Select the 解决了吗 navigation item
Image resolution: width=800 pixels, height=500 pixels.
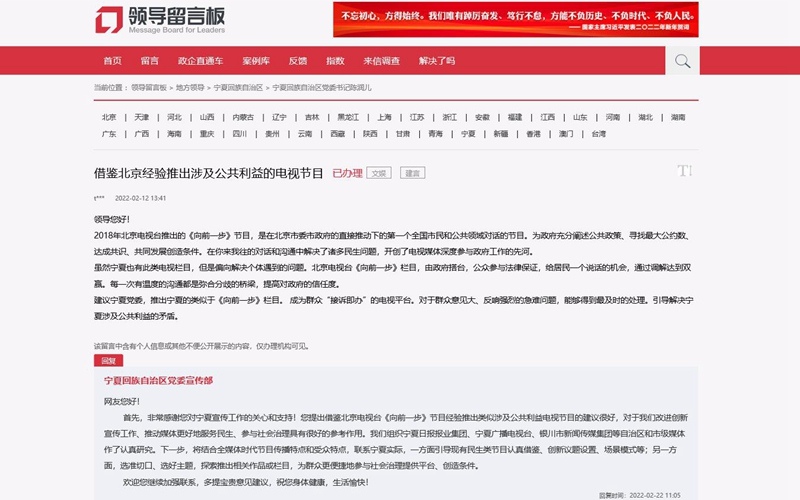436,61
